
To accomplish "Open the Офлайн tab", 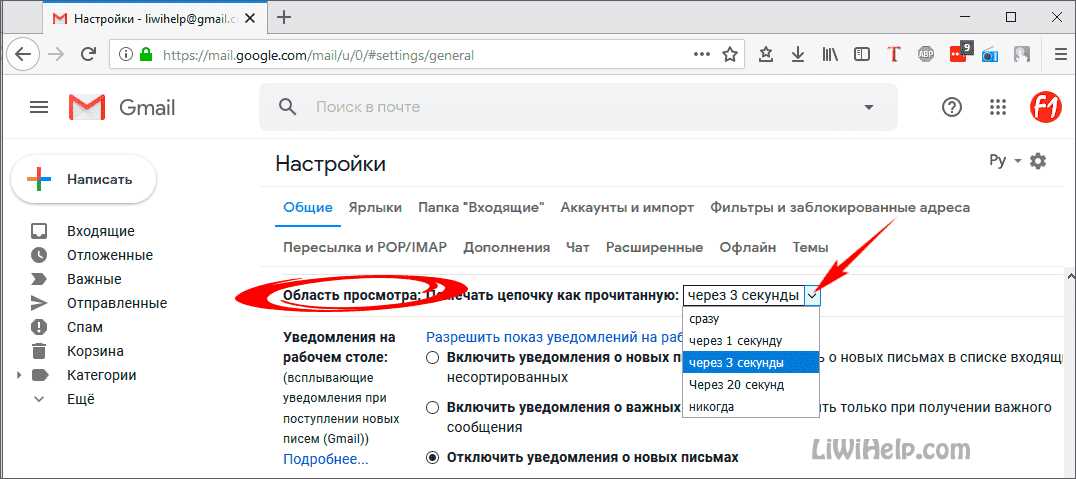I will pos(748,247).
